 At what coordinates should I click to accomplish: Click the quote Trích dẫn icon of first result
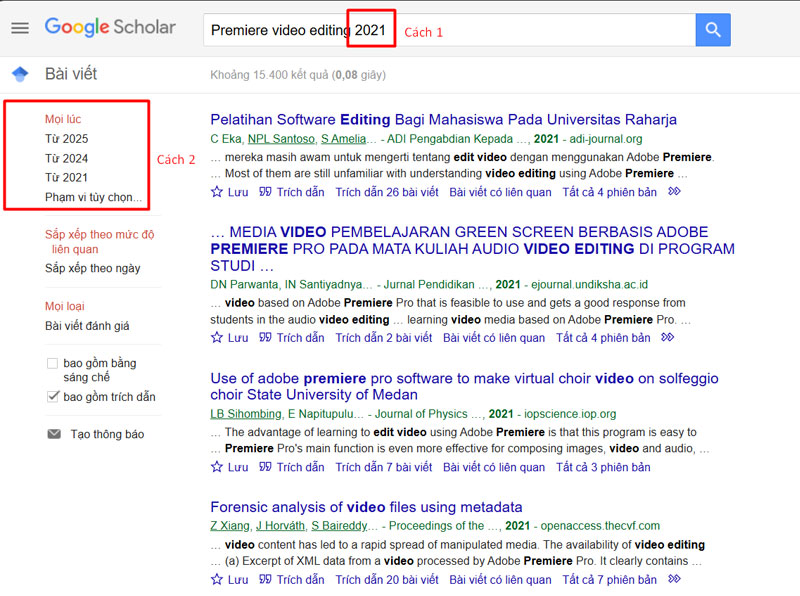(x=265, y=192)
